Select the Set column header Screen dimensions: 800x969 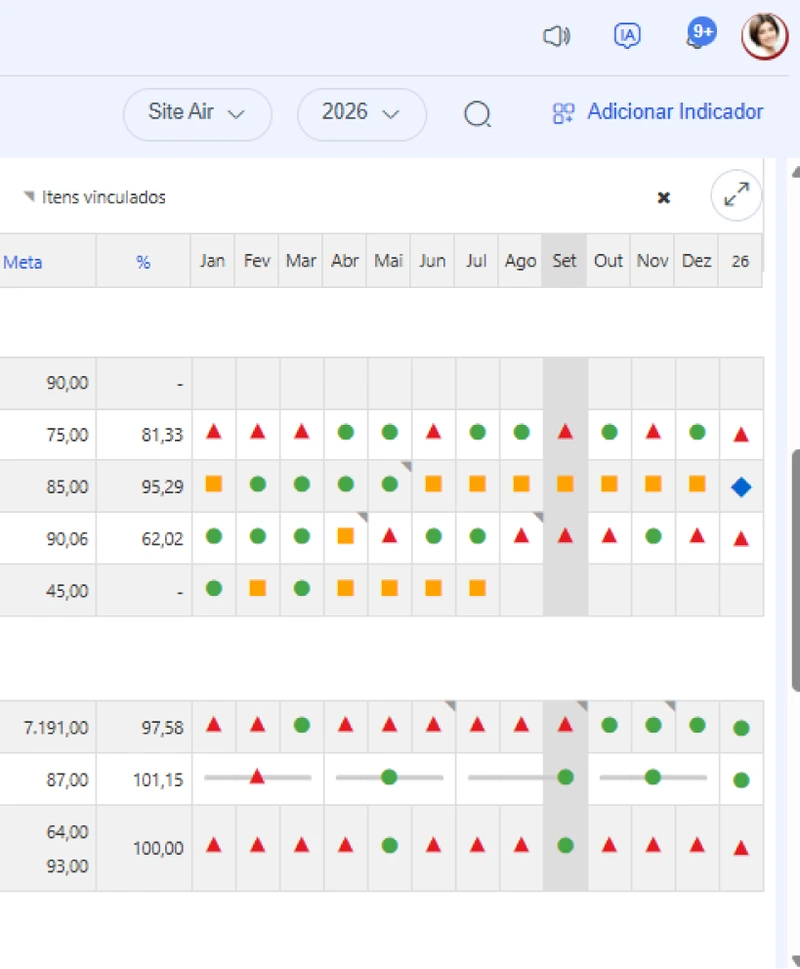565,261
